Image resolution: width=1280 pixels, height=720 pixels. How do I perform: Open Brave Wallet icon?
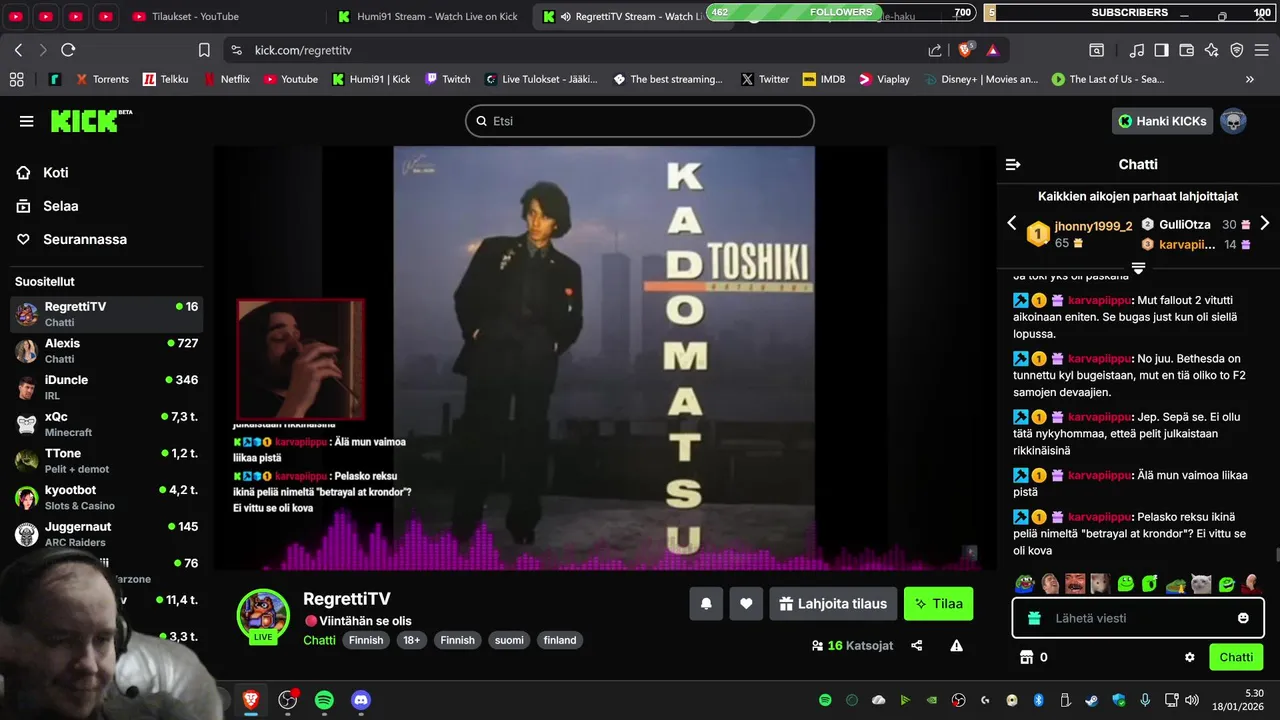[1186, 50]
